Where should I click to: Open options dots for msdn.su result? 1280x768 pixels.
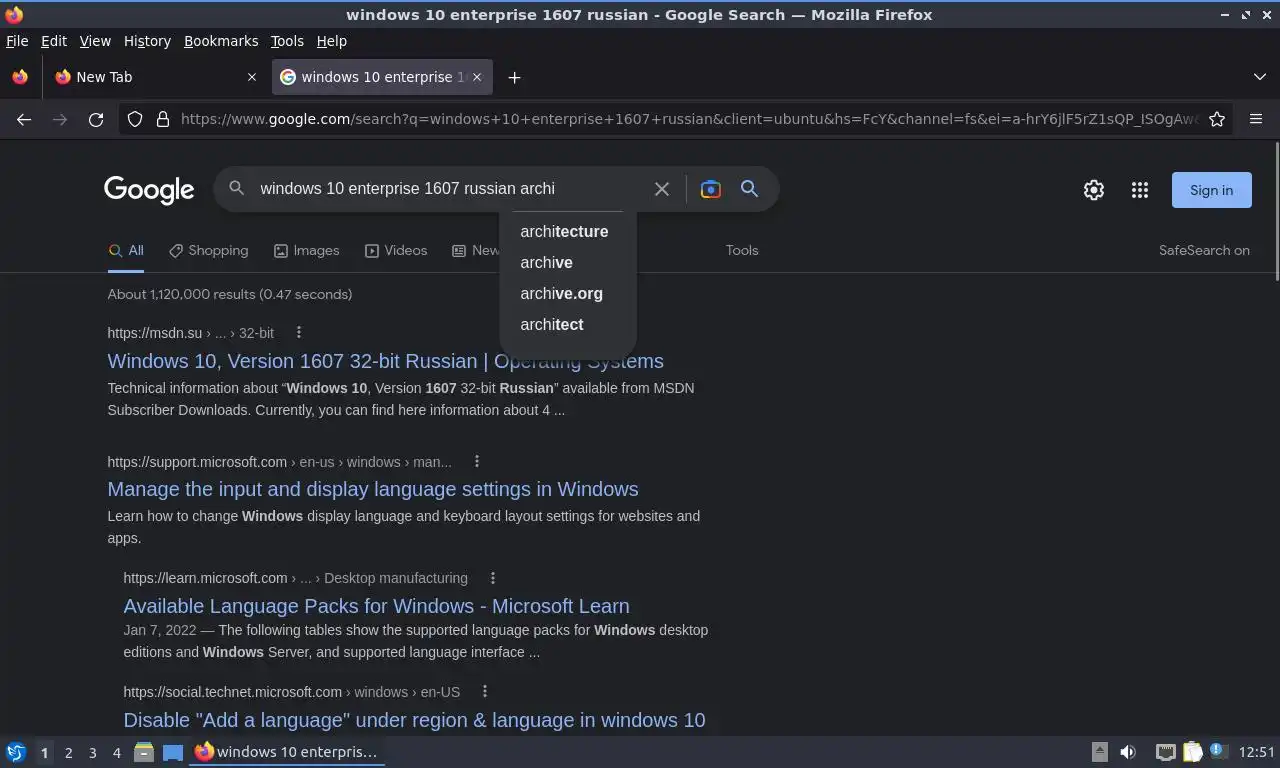click(x=298, y=332)
